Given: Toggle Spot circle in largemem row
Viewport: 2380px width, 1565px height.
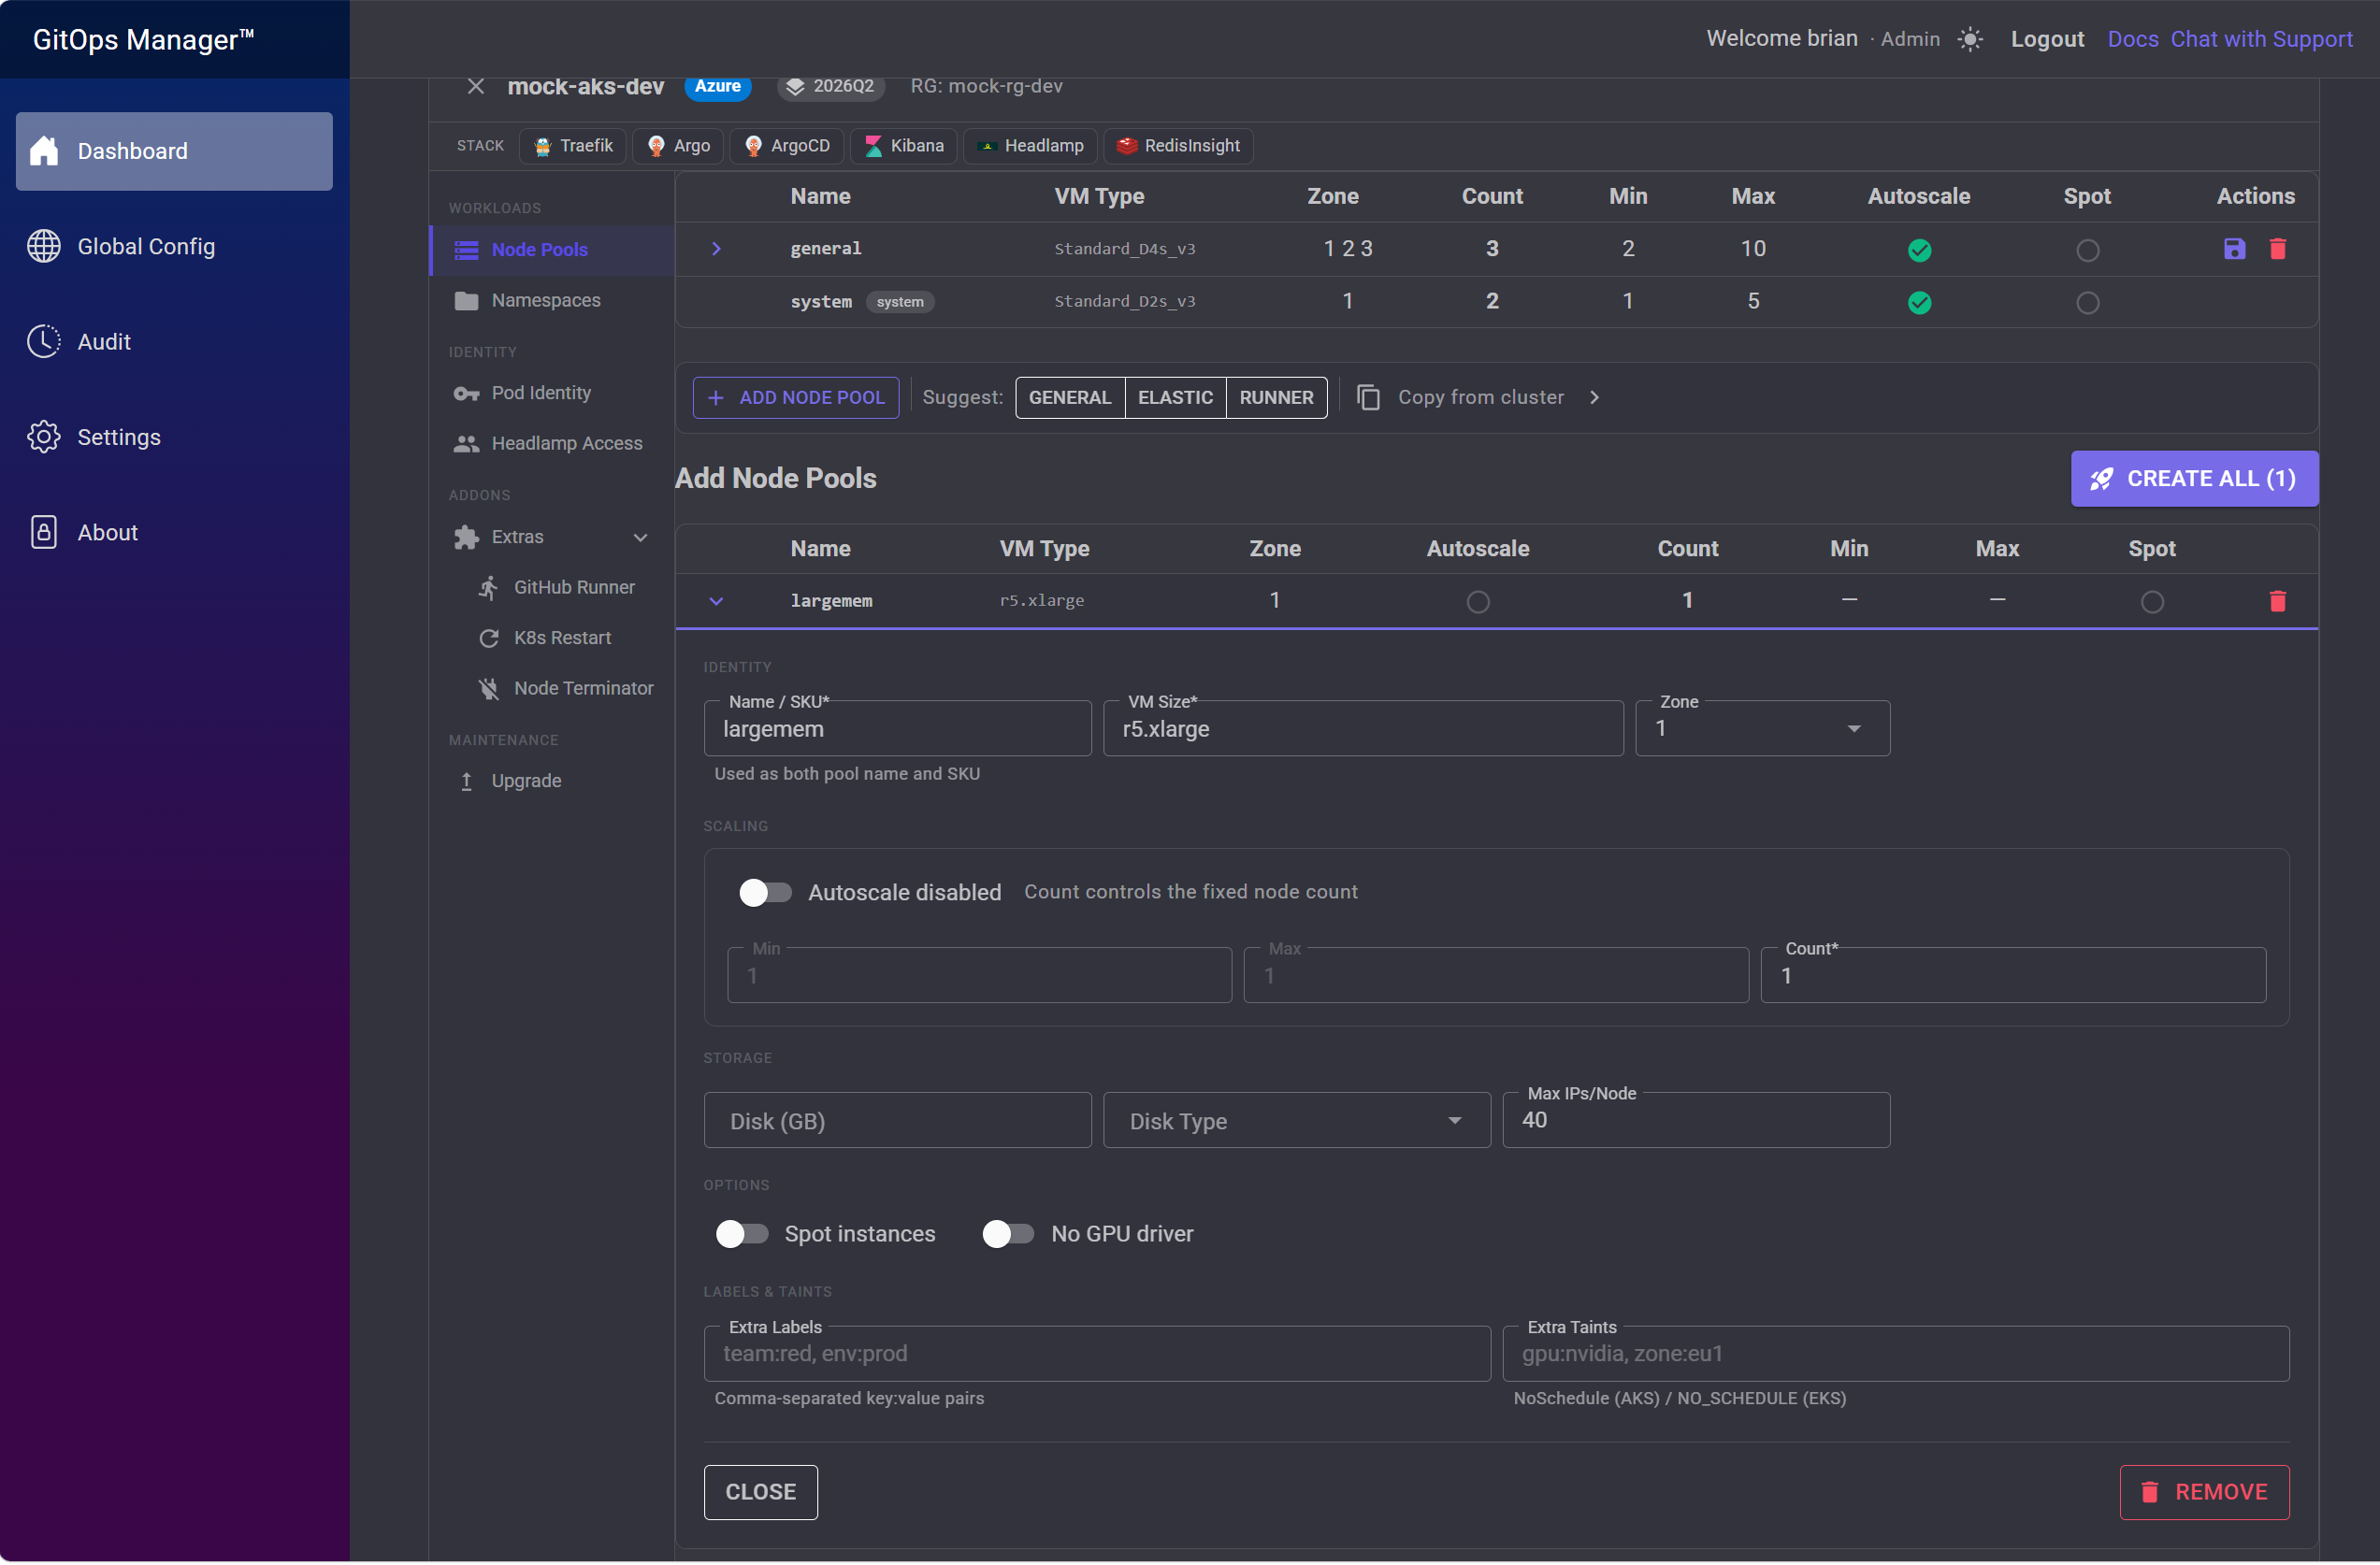Looking at the screenshot, I should [x=2153, y=602].
